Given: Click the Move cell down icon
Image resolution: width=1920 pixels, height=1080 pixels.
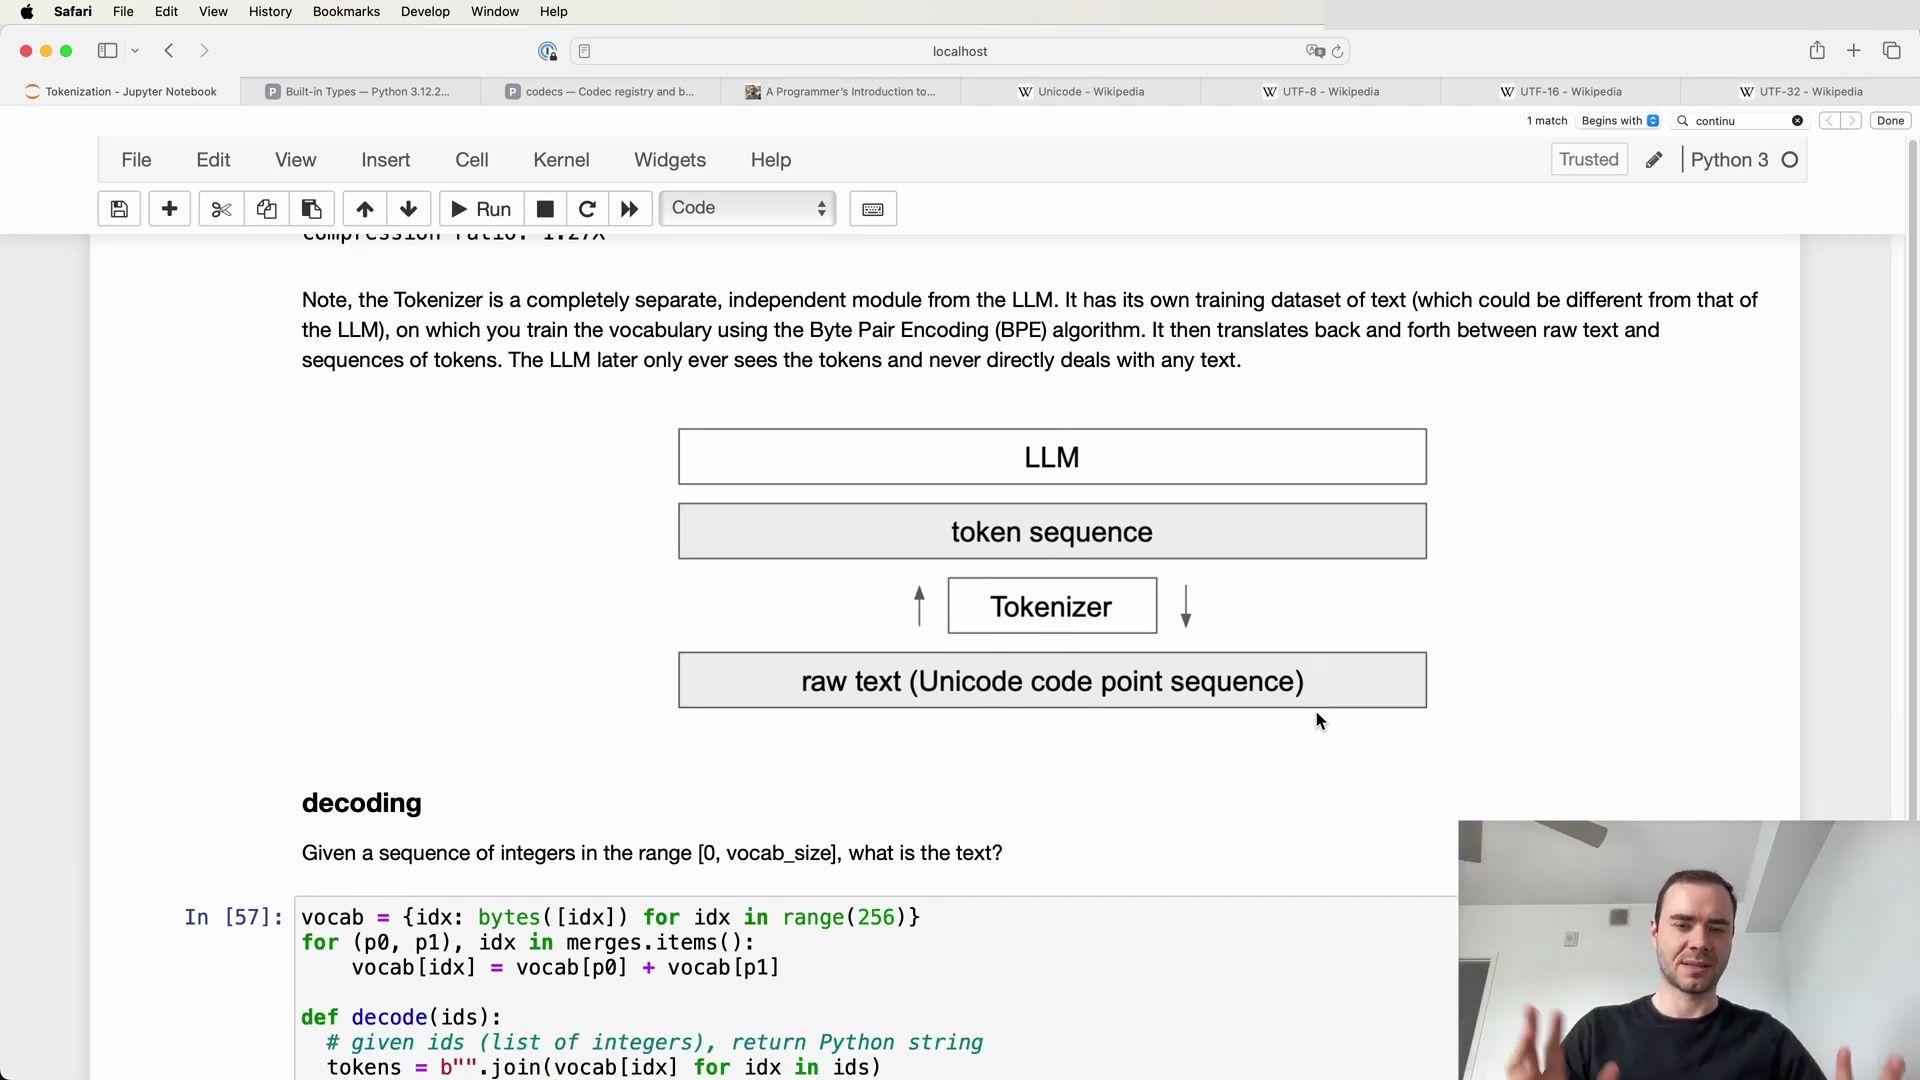Looking at the screenshot, I should (x=407, y=208).
